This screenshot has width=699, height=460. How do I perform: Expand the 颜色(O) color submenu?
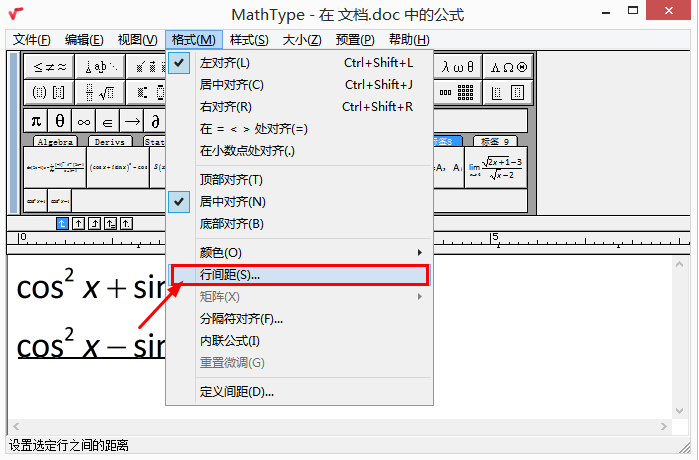(299, 253)
